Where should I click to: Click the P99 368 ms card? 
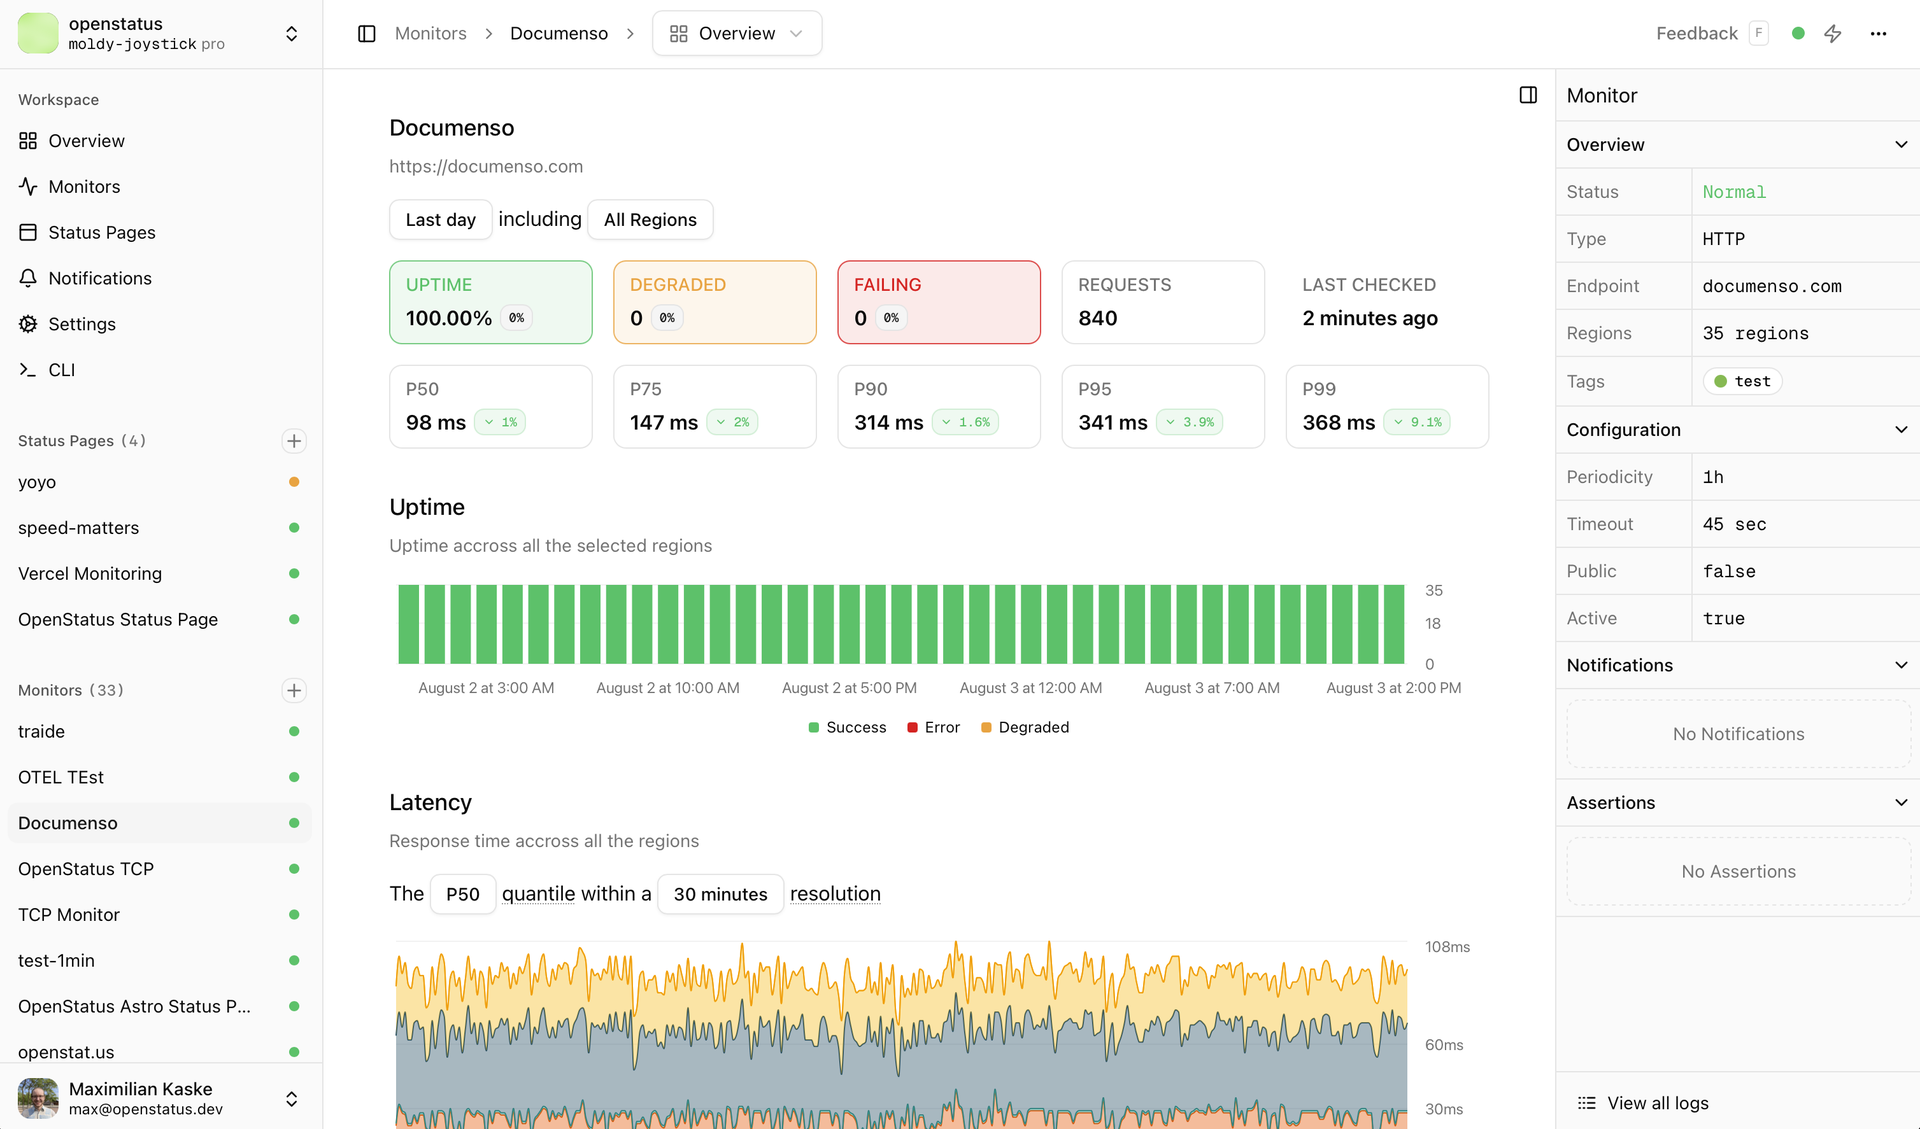coord(1387,407)
